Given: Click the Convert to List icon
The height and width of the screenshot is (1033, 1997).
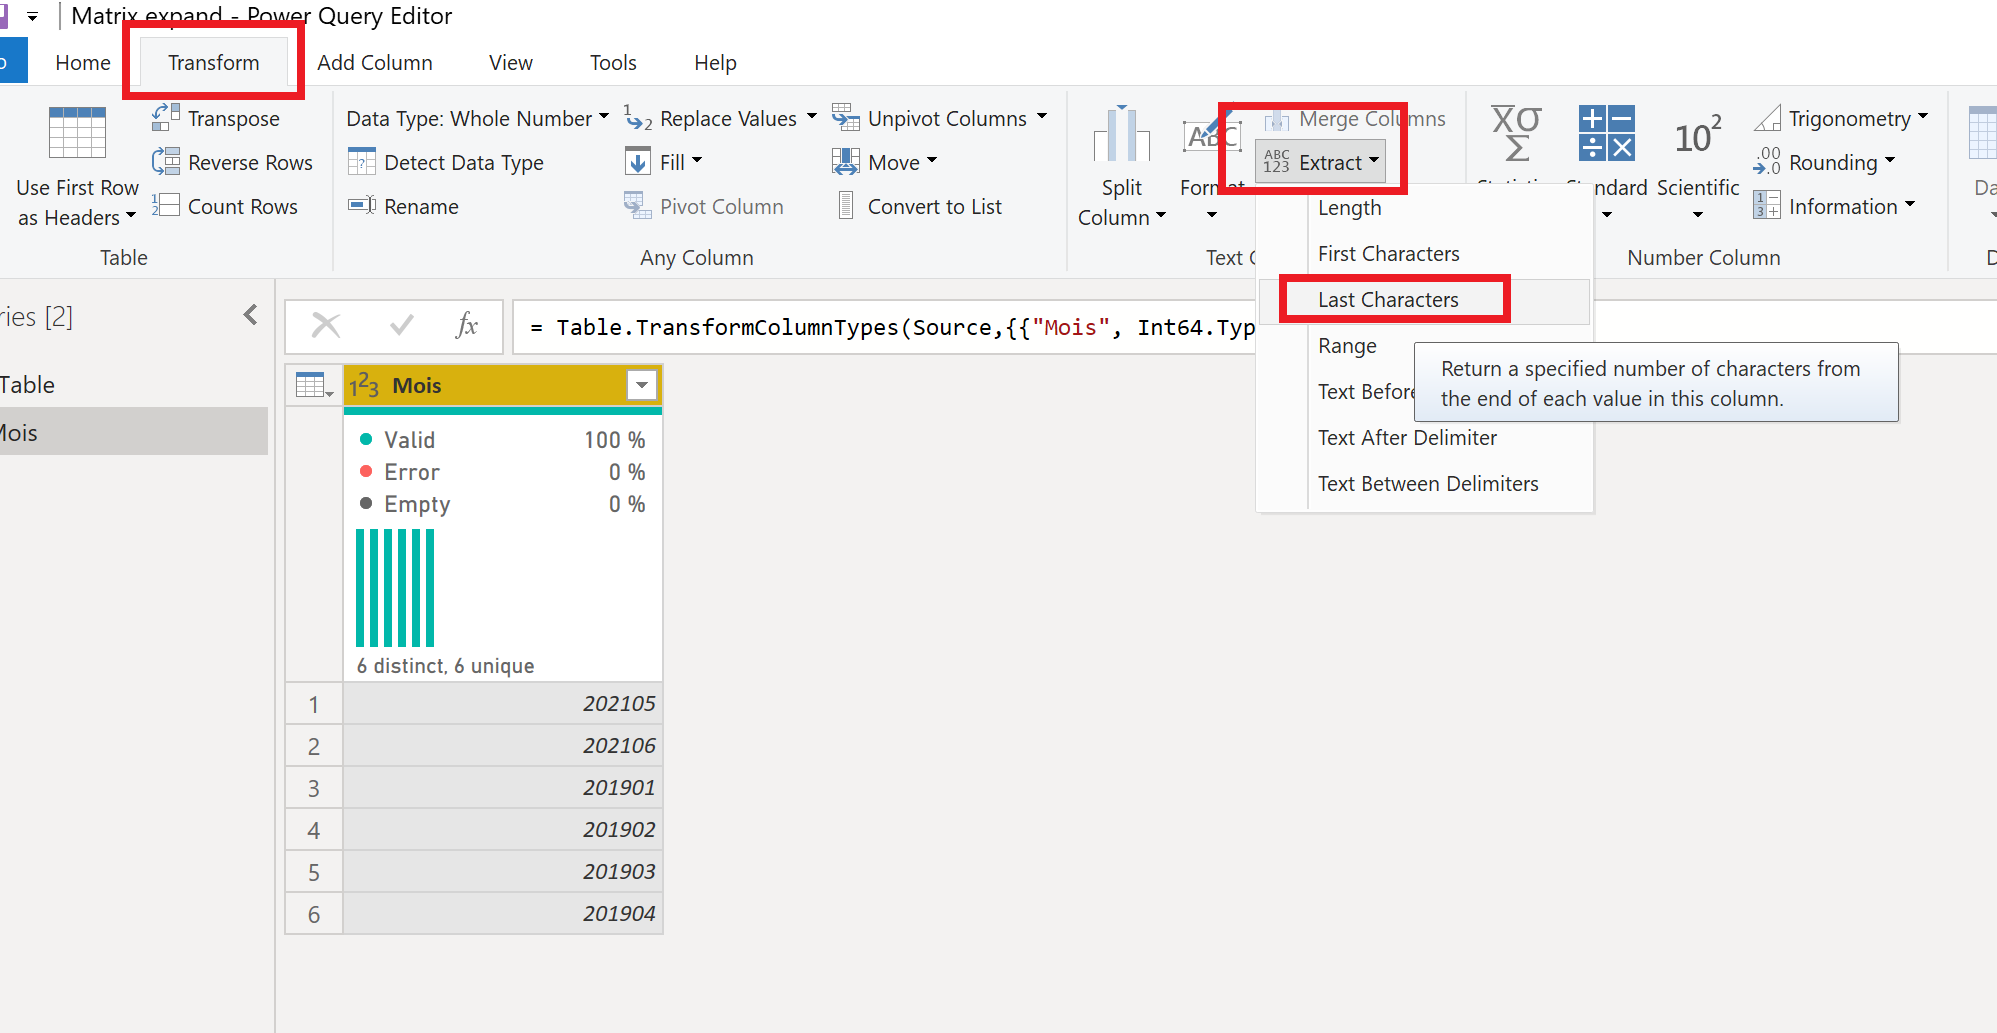Looking at the screenshot, I should [x=846, y=206].
